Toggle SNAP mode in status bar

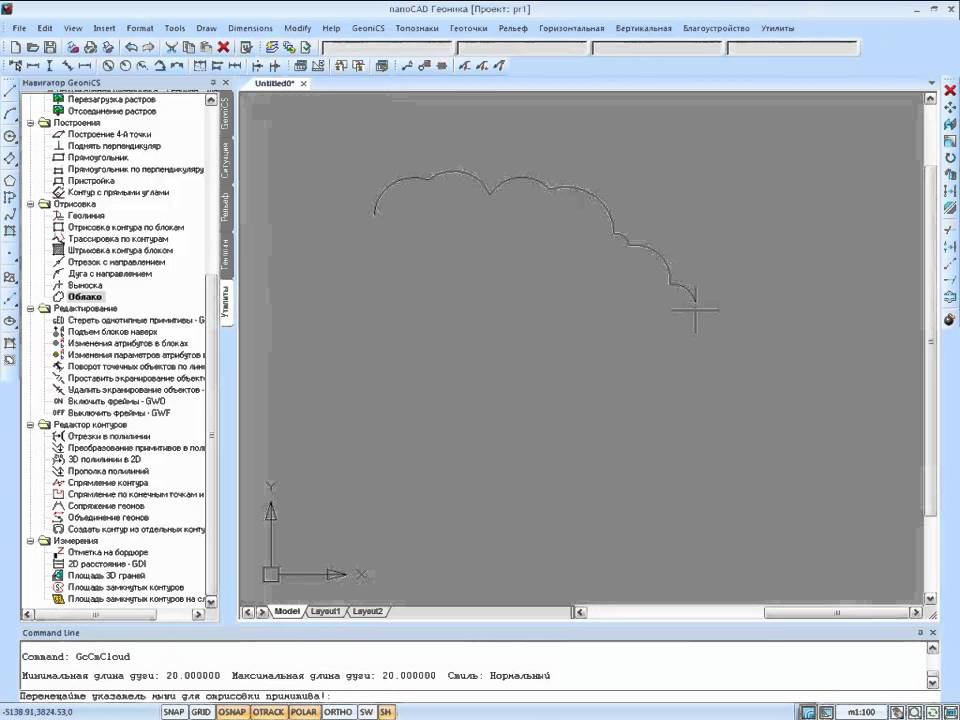[x=174, y=712]
